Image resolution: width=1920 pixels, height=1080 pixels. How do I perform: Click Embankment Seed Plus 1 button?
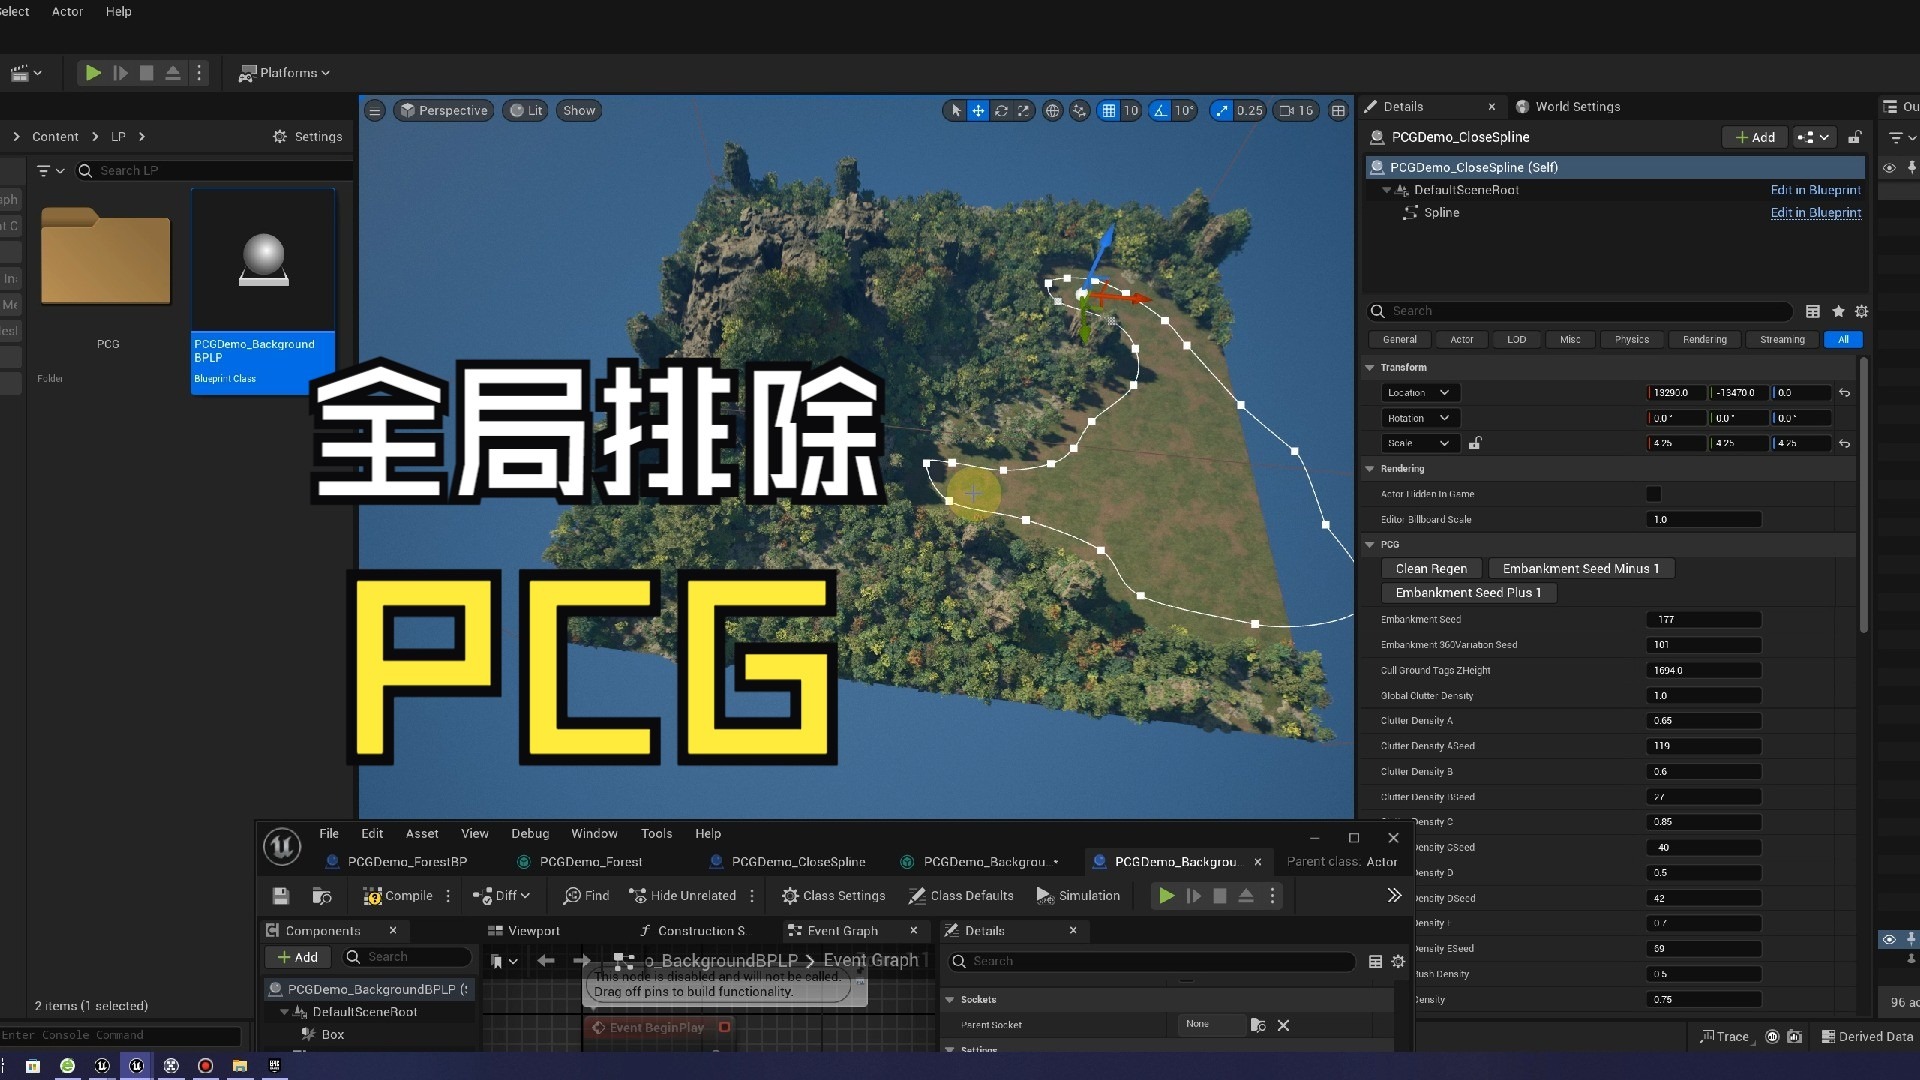[1468, 593]
